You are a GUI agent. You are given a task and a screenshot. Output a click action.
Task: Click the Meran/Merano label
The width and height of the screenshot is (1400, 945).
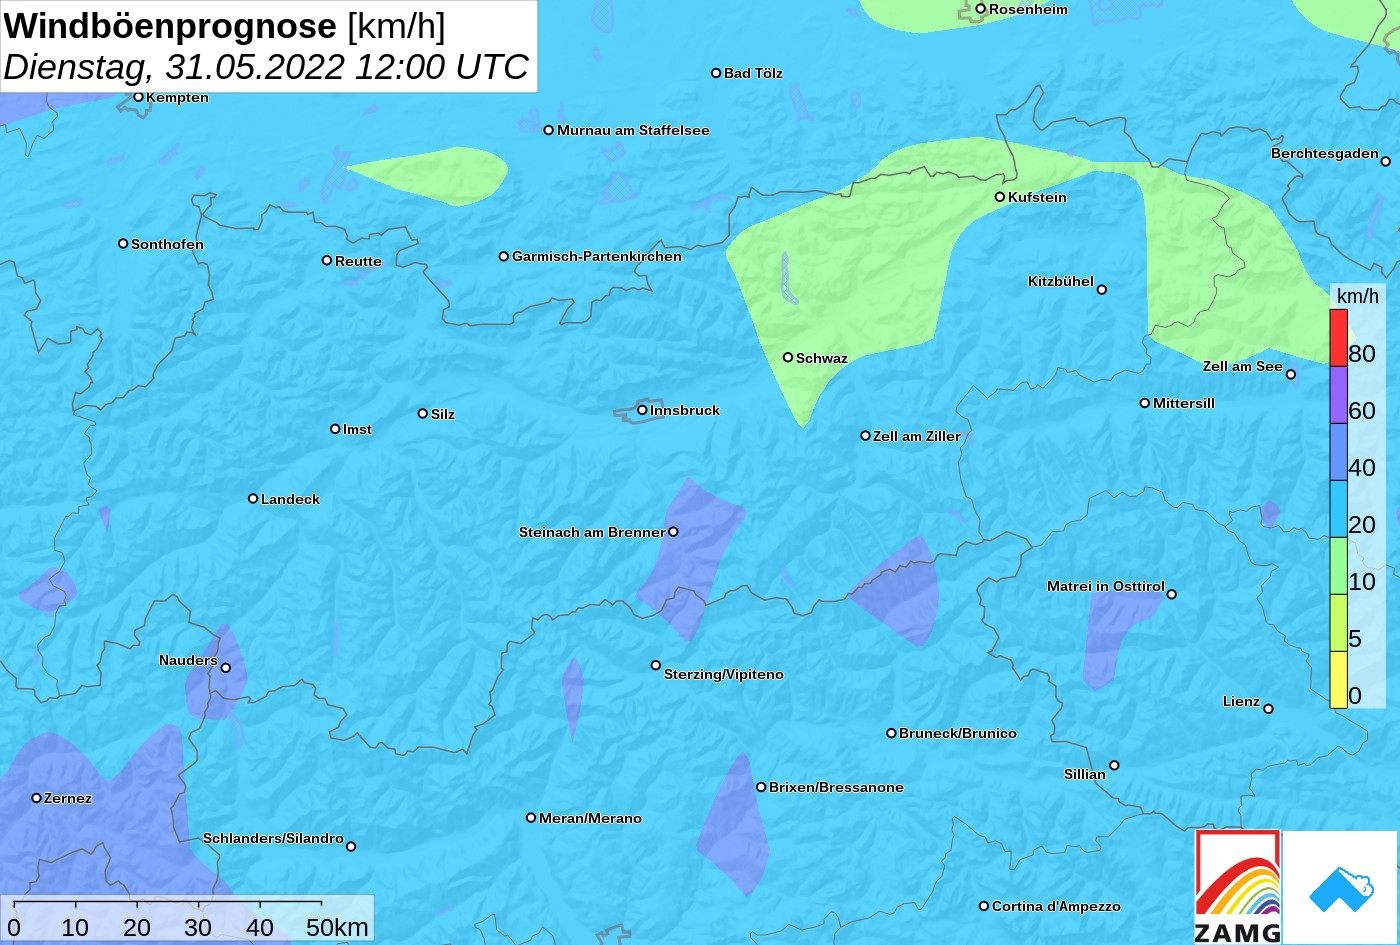coord(590,818)
